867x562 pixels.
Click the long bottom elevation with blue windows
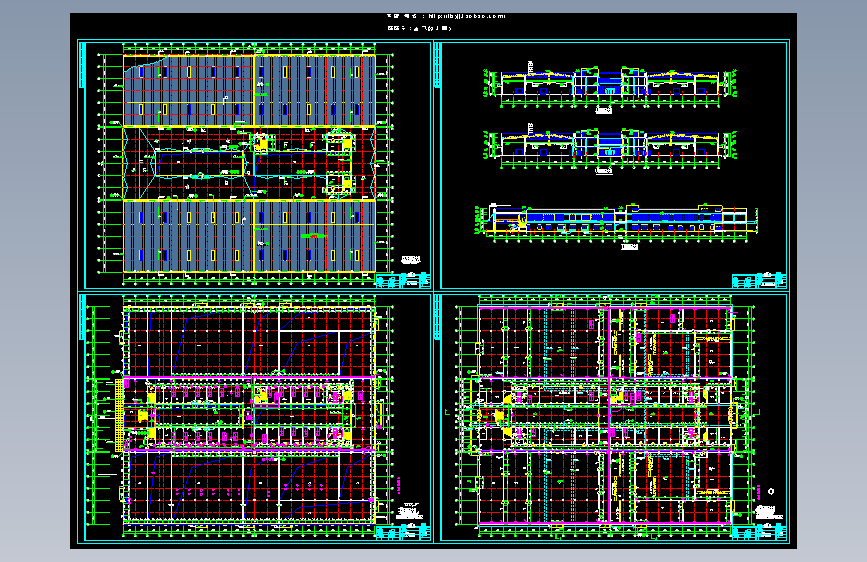pyautogui.click(x=616, y=225)
